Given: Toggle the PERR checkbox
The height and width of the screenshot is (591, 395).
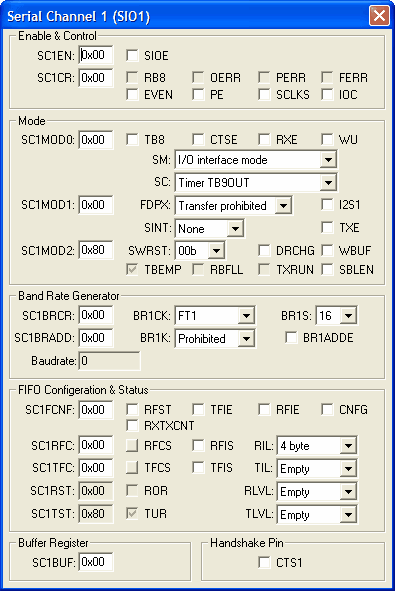Looking at the screenshot, I should tap(264, 78).
